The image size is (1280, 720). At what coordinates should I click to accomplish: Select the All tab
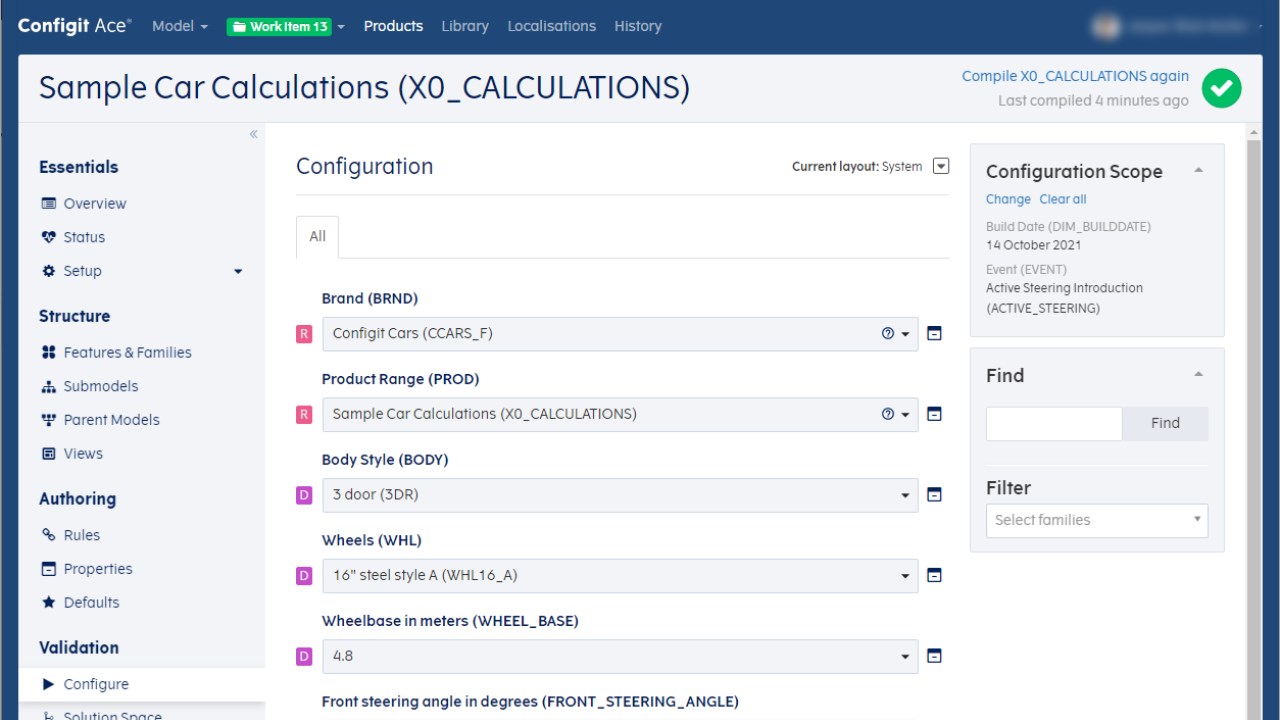317,237
